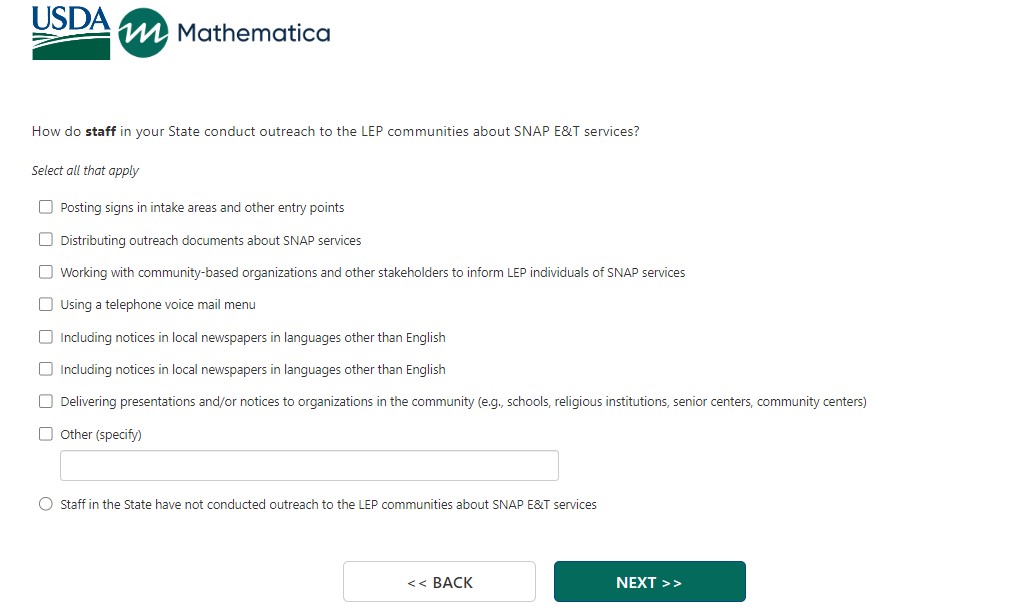The image size is (1025, 612).
Task: Toggle the 'Other (specify)' checkbox
Action: click(45, 434)
